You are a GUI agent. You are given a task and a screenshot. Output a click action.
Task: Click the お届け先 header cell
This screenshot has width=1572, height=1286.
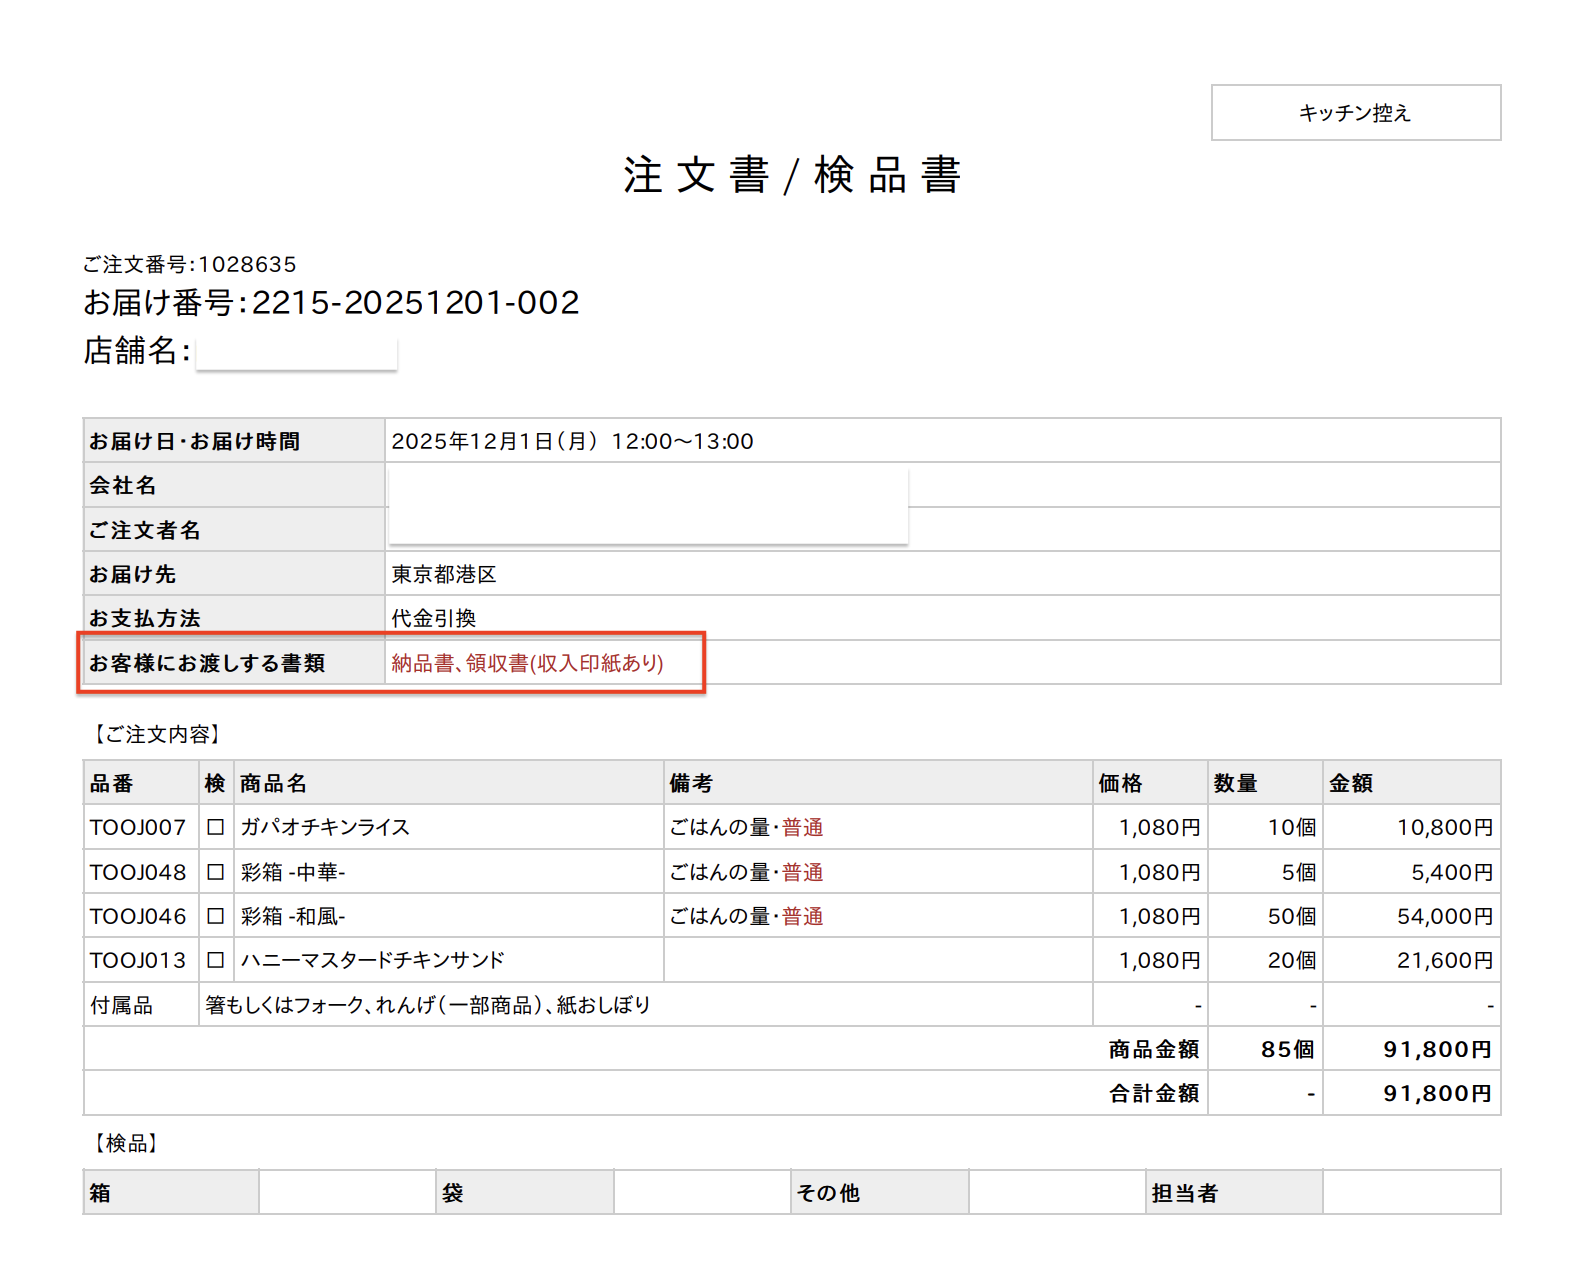coord(234,573)
